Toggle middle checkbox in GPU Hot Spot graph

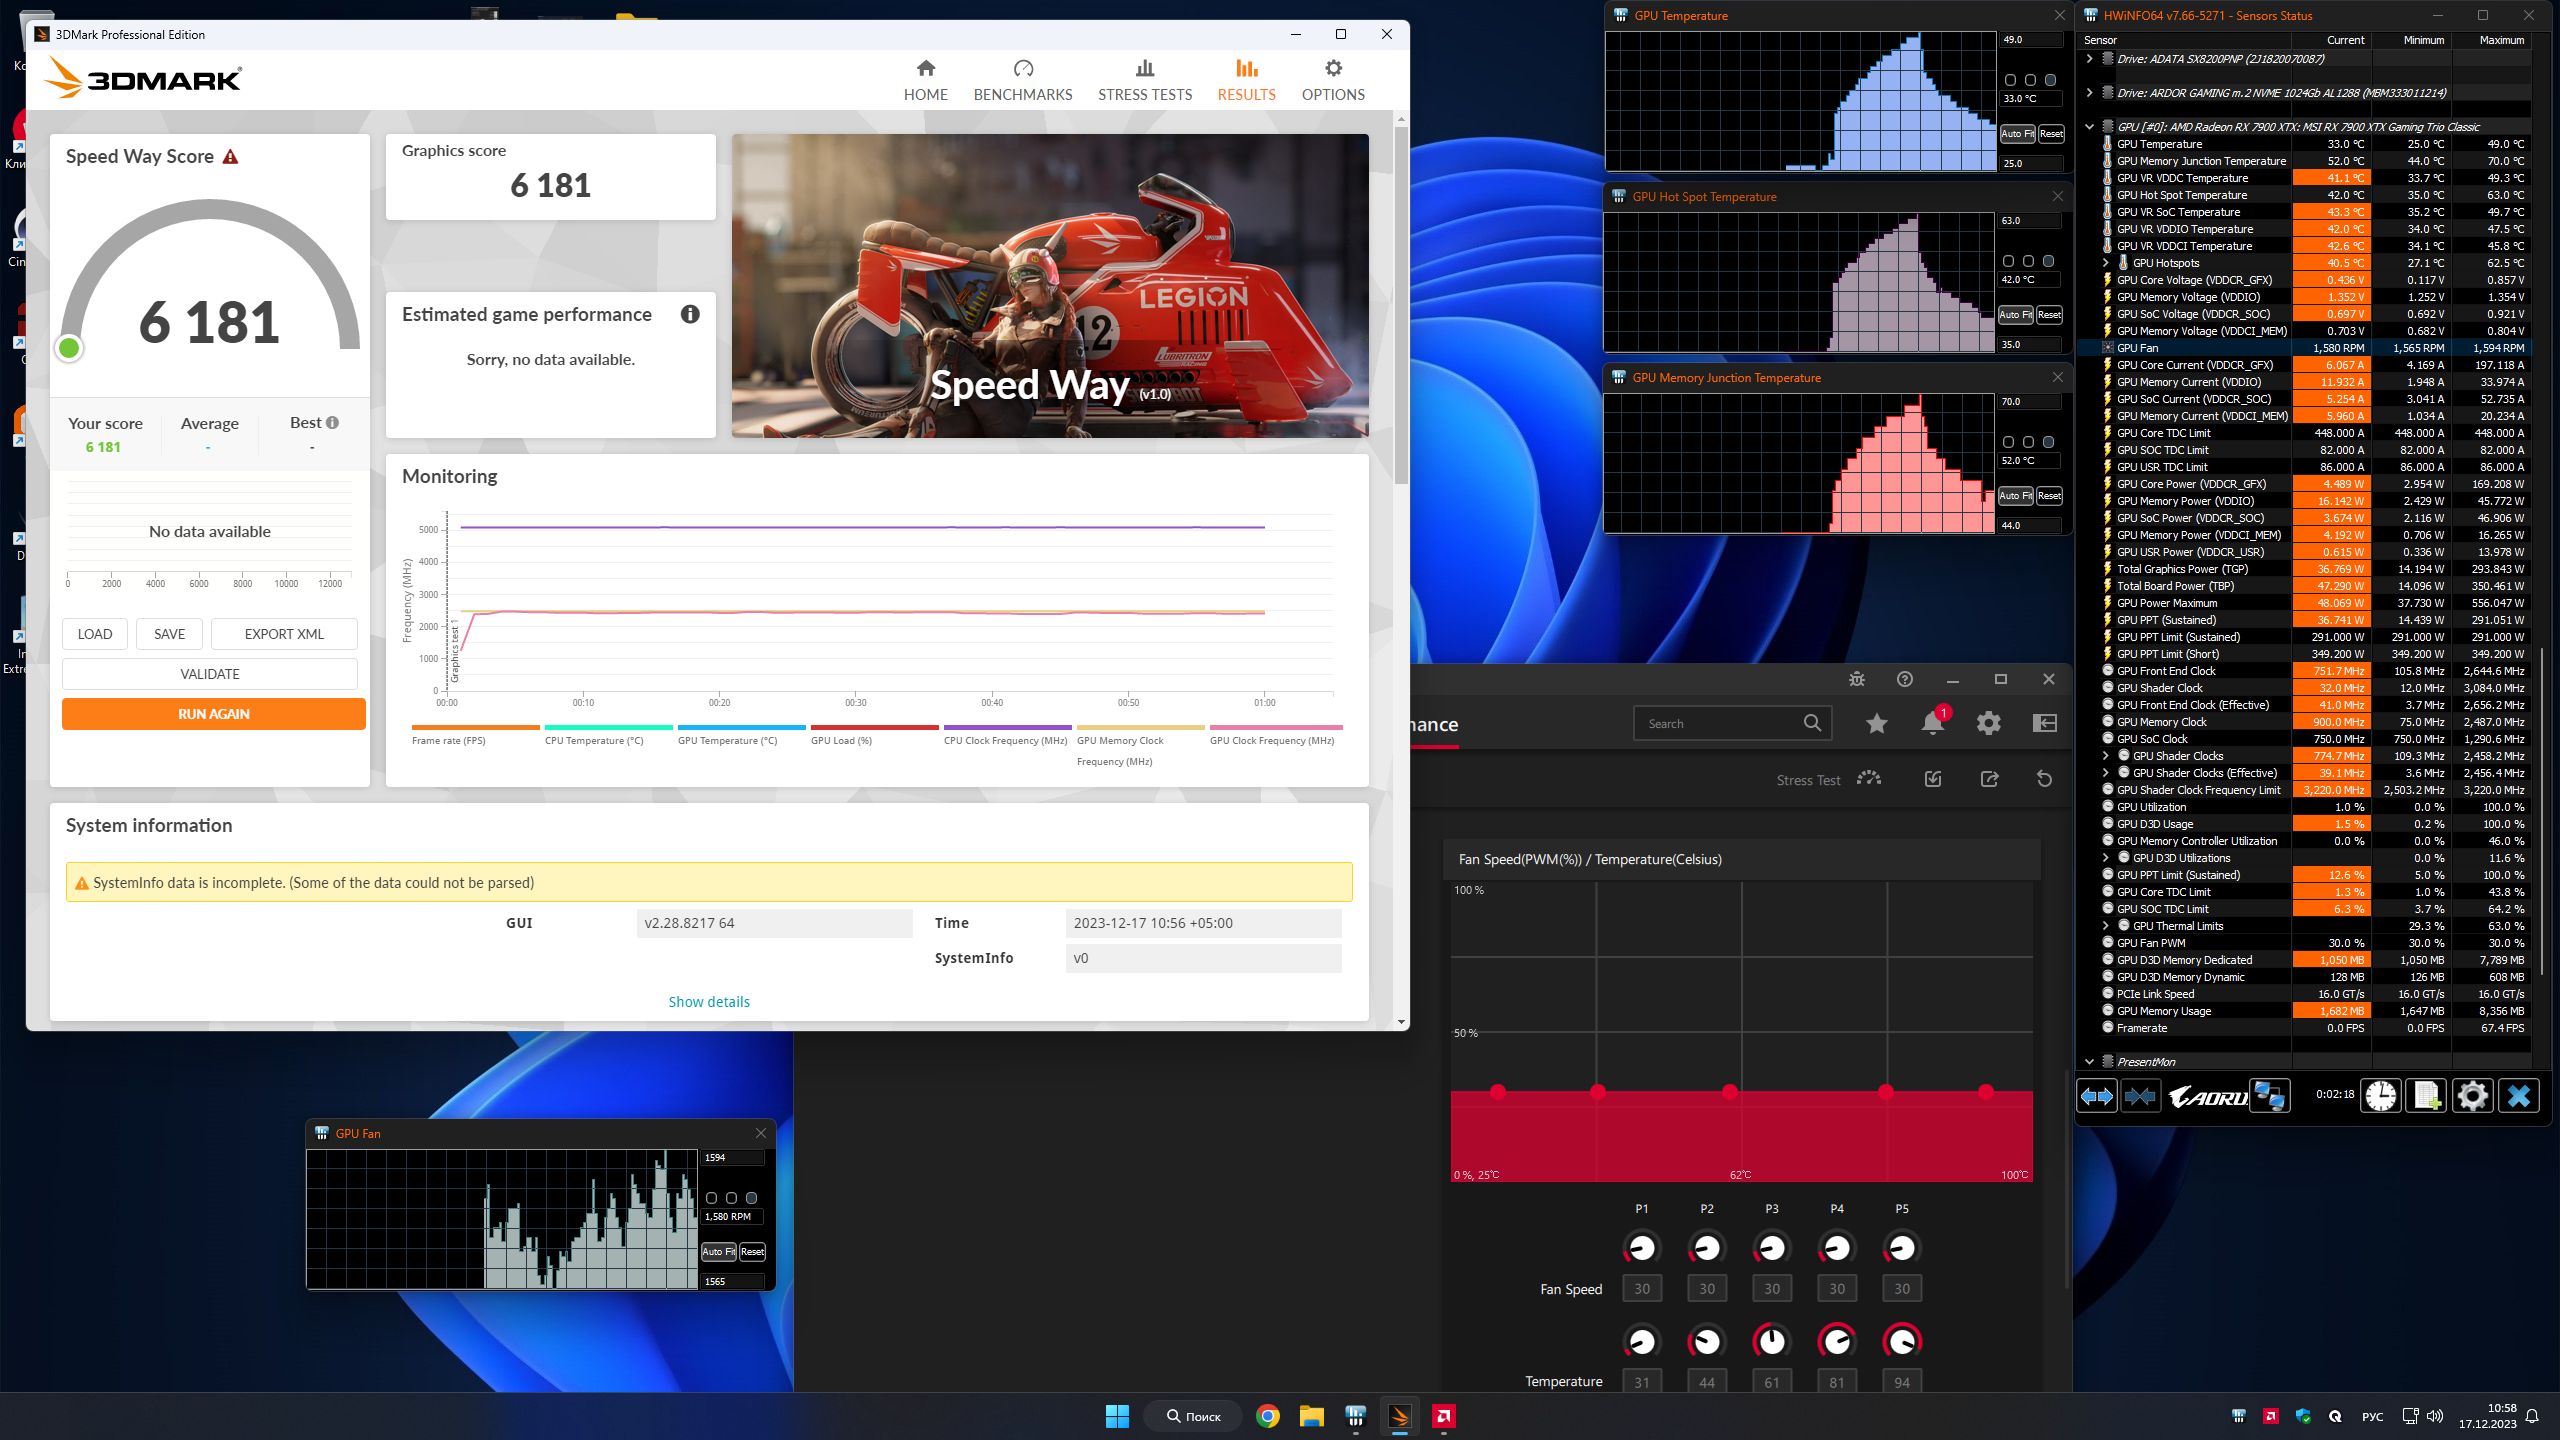[x=2028, y=261]
